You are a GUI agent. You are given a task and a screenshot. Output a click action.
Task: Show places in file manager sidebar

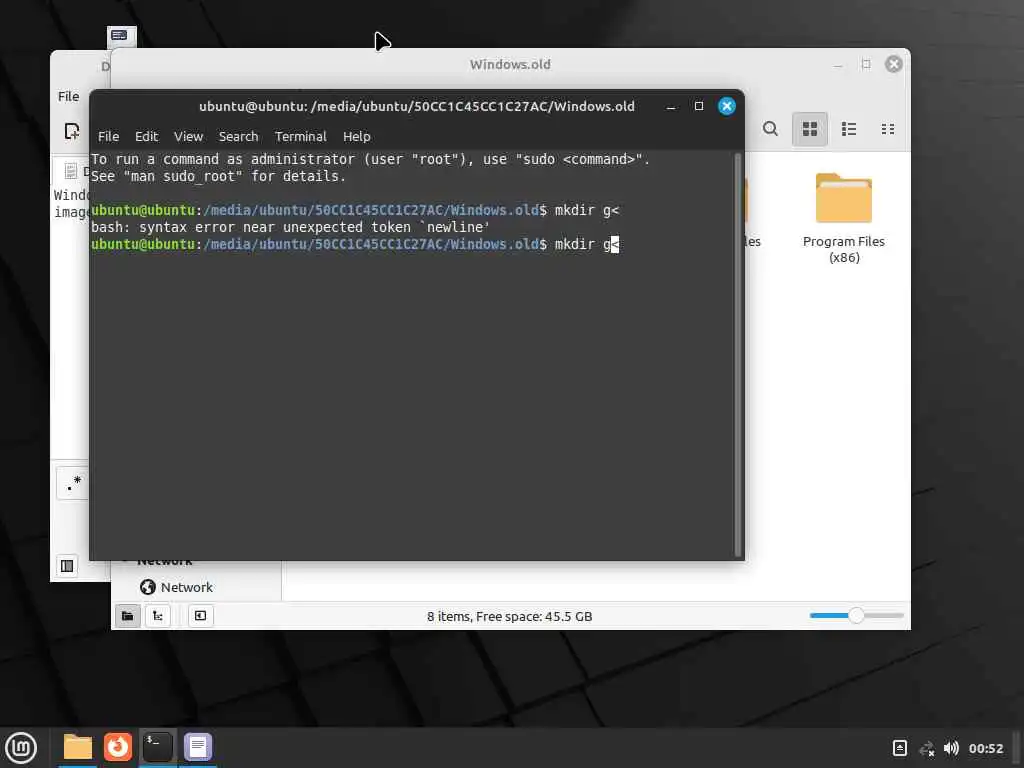point(127,616)
